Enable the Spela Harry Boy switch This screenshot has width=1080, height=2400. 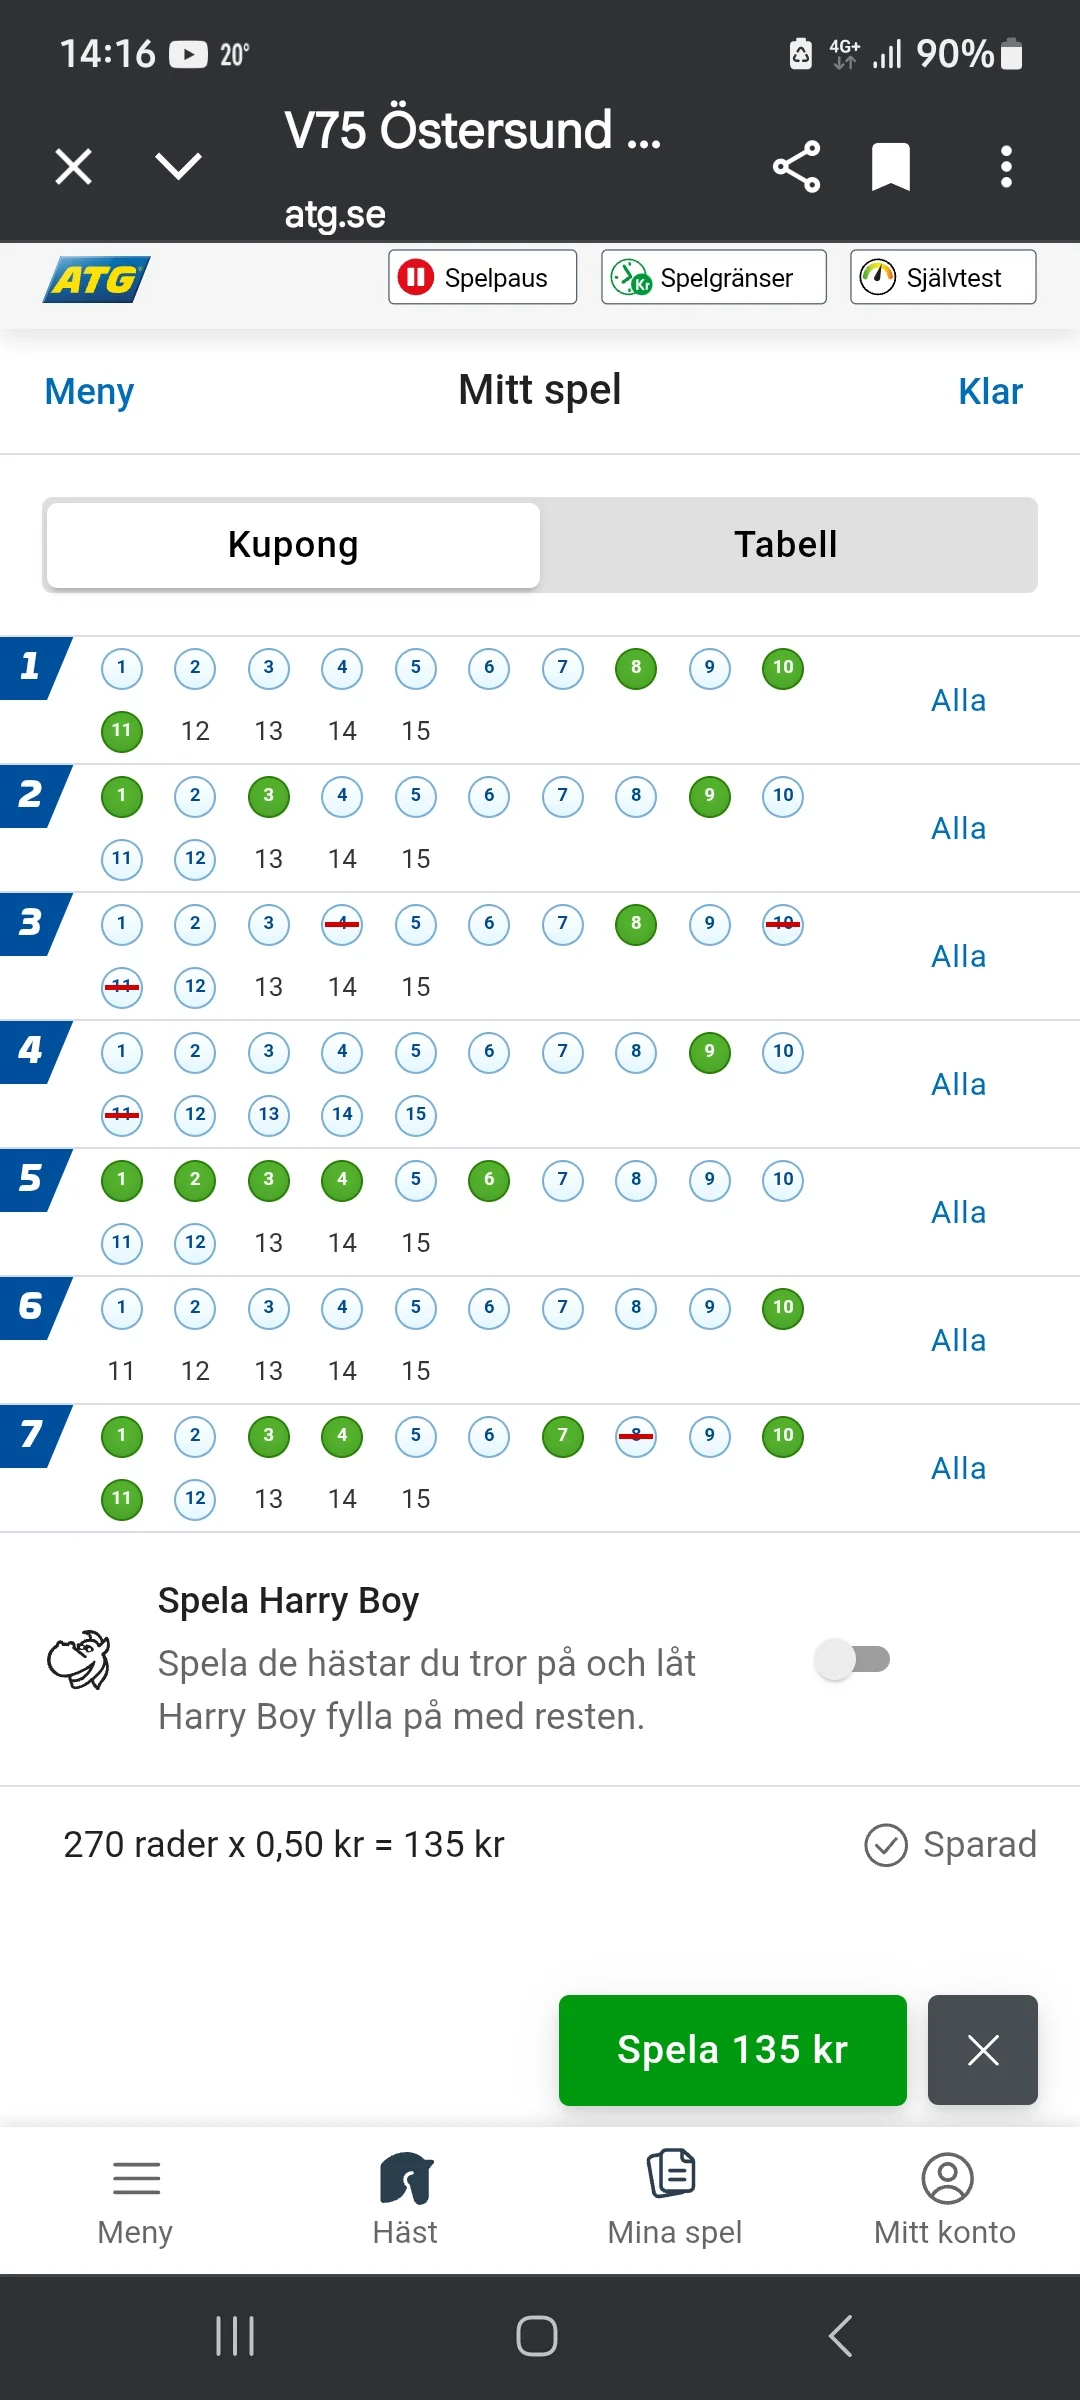[853, 1660]
